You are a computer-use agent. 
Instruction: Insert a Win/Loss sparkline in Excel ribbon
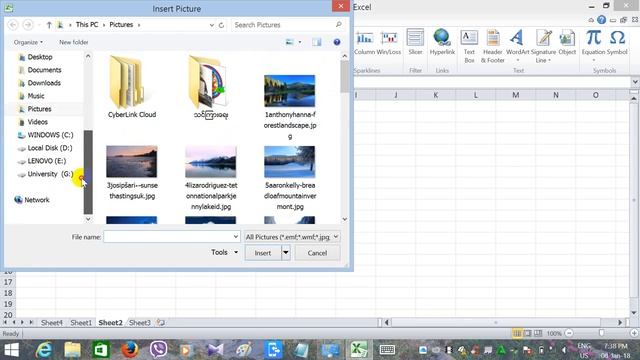click(x=389, y=43)
